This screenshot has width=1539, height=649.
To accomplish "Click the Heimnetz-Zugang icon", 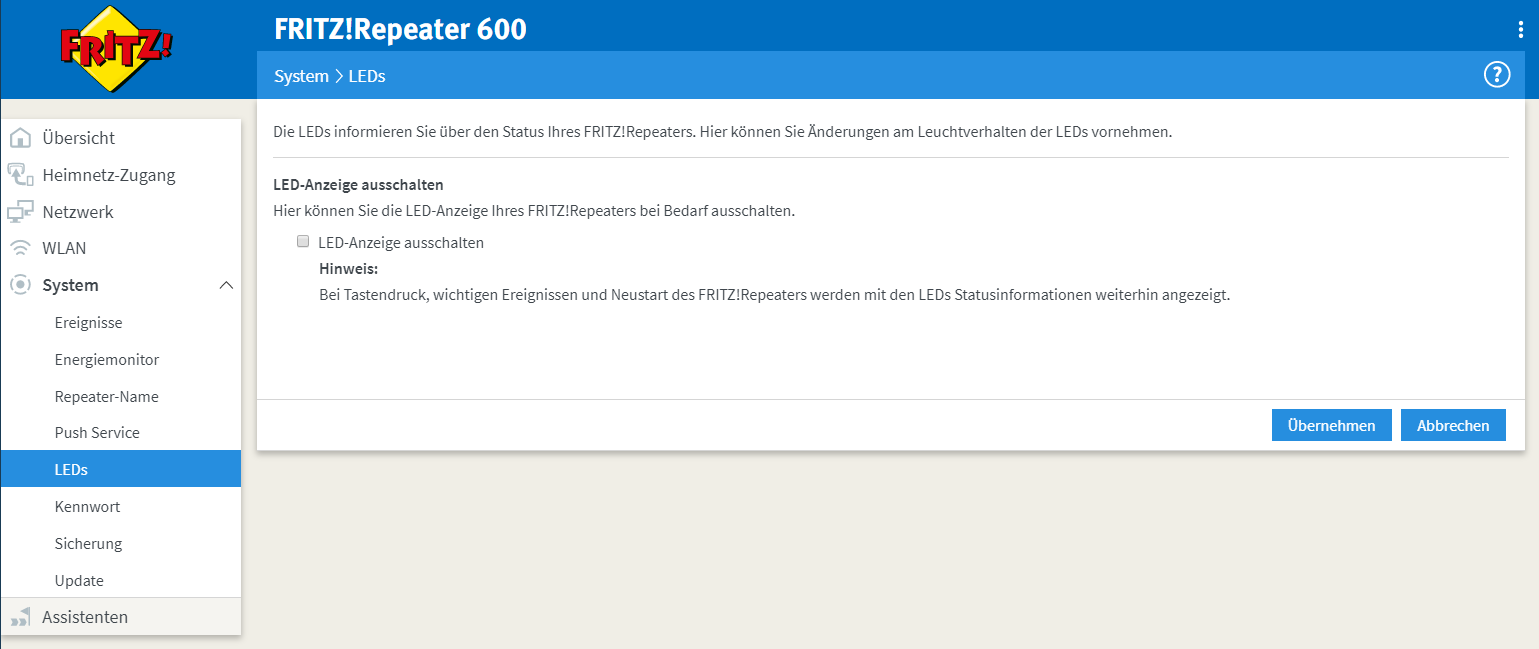I will tap(20, 175).
